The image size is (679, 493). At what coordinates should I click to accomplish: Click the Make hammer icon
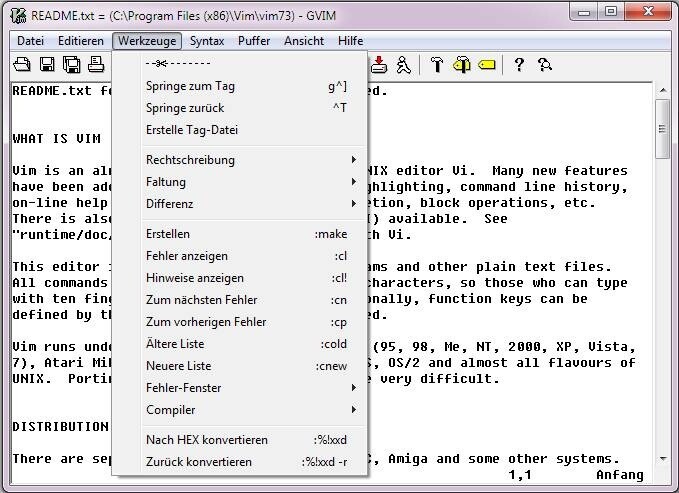click(436, 65)
